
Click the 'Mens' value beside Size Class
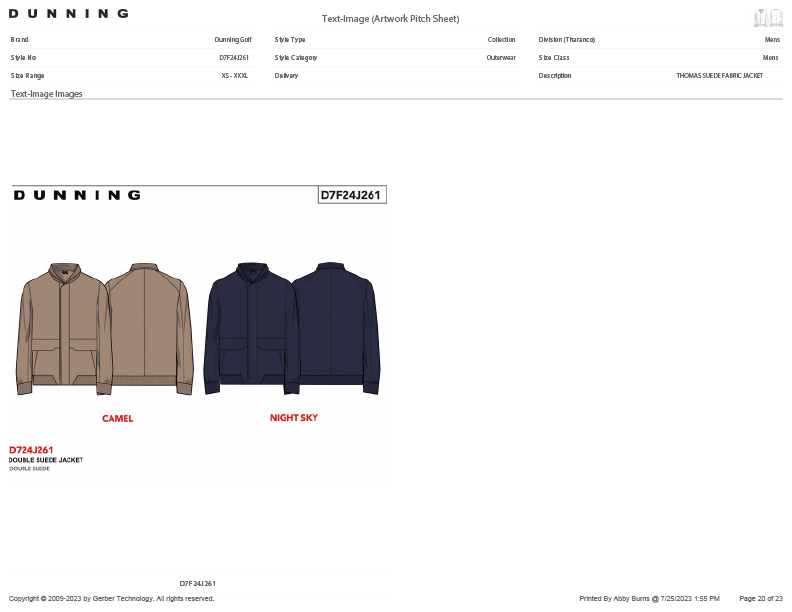tap(770, 58)
